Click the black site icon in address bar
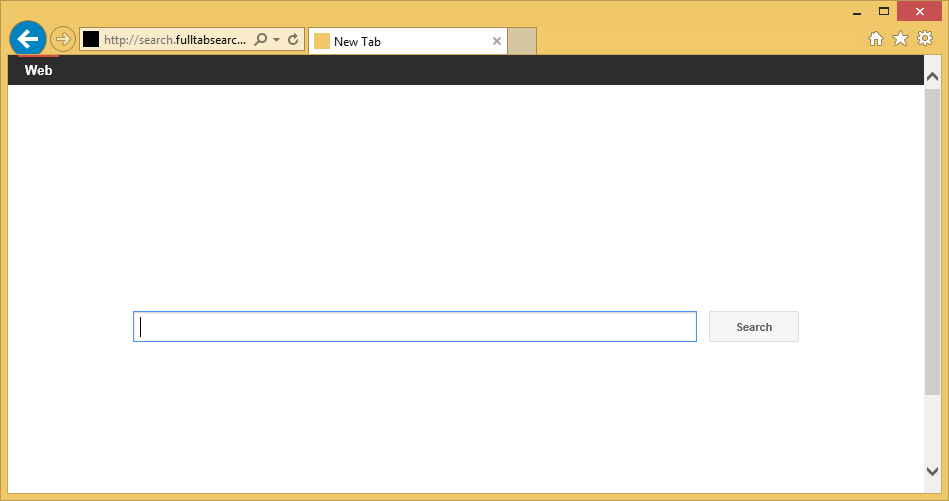The image size is (949, 501). 91,40
